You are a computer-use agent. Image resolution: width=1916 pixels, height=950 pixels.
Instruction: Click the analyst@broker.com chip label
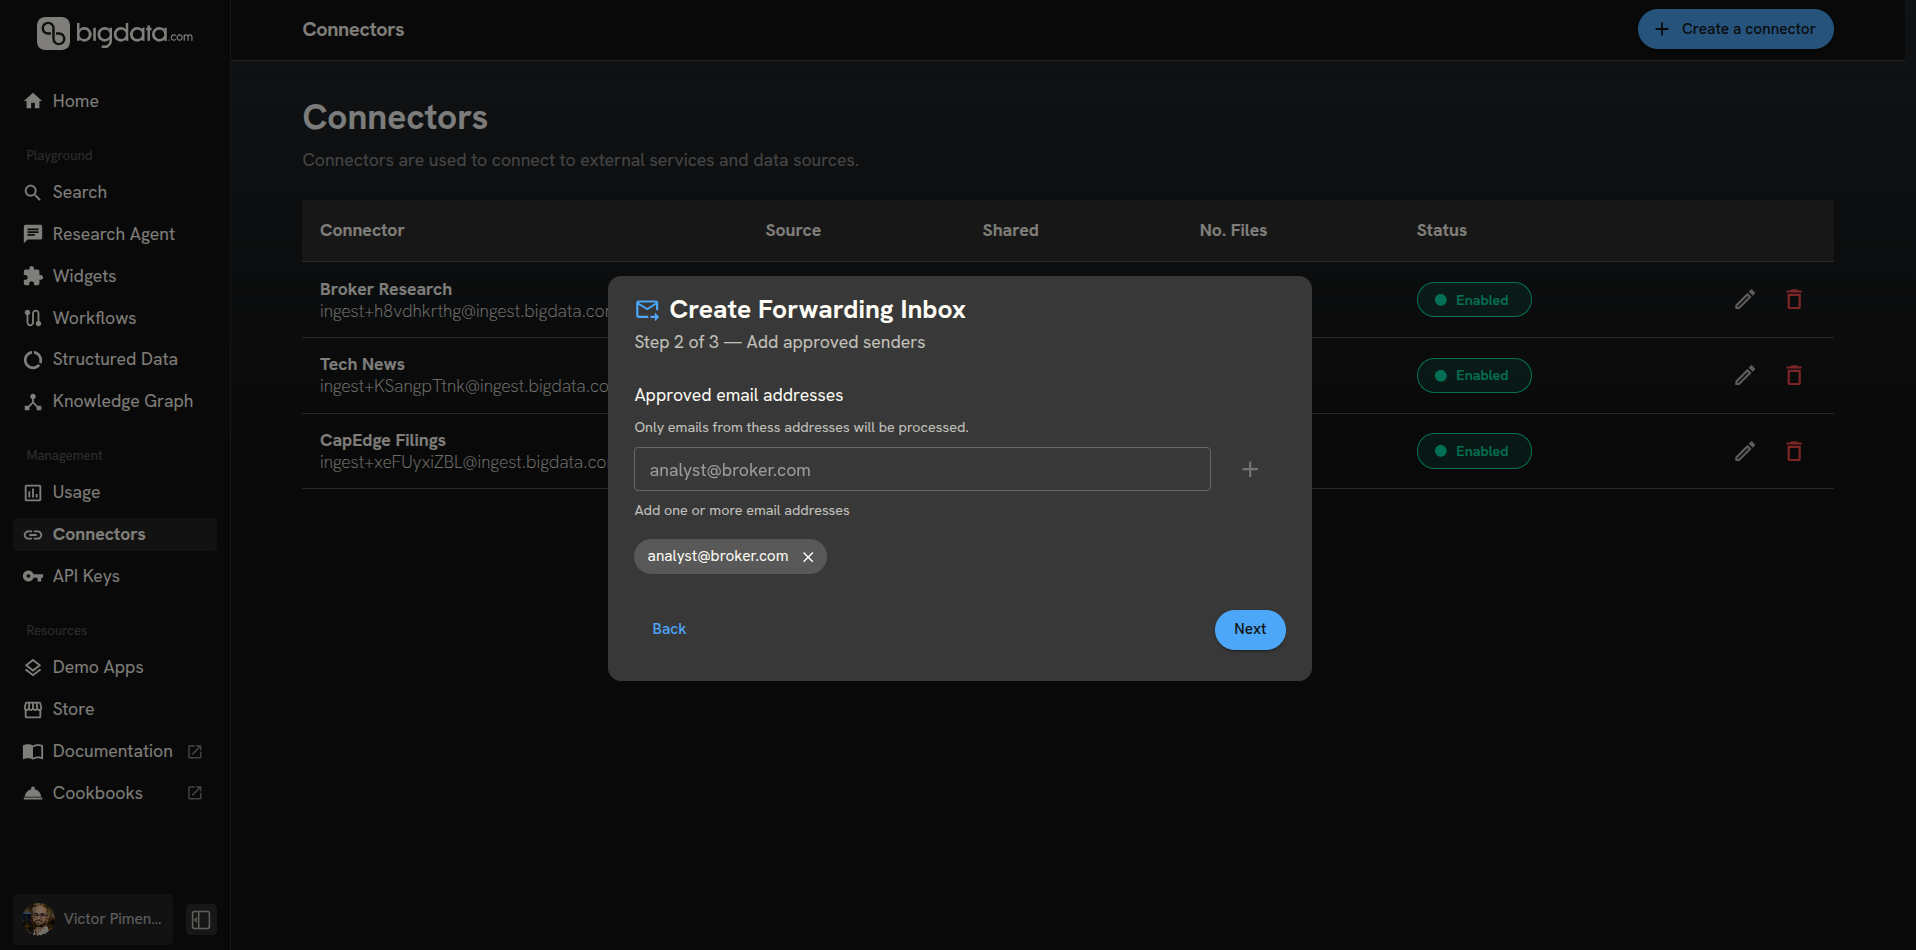(718, 556)
